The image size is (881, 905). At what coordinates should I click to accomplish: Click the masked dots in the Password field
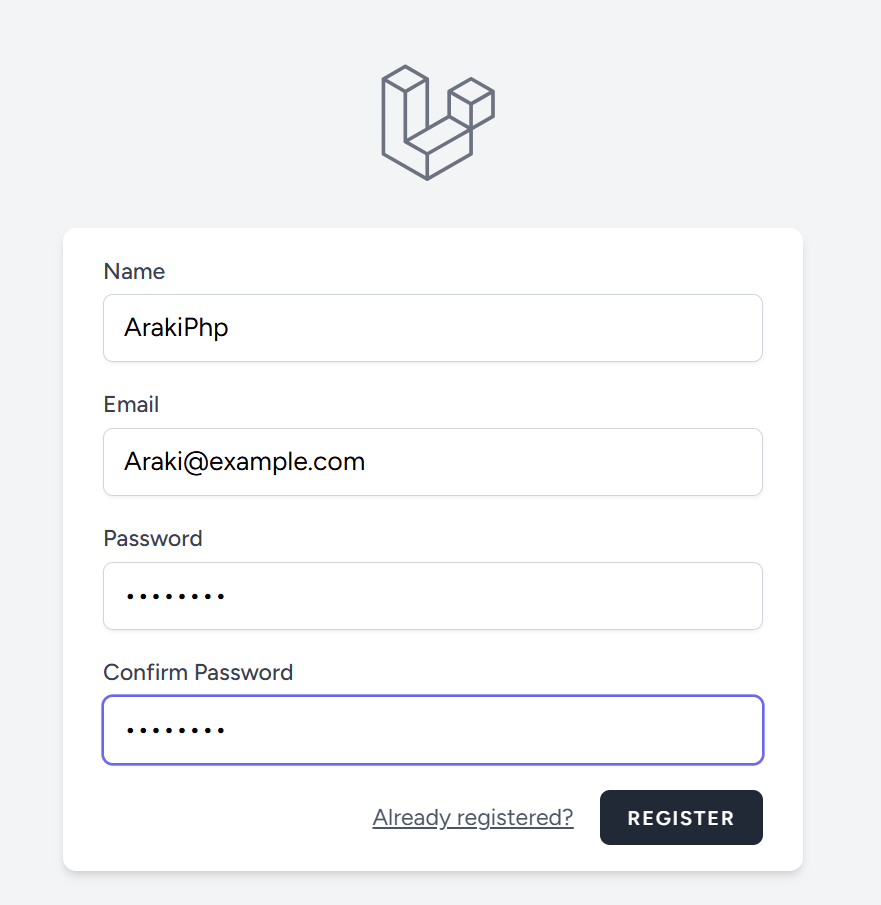coord(174,597)
